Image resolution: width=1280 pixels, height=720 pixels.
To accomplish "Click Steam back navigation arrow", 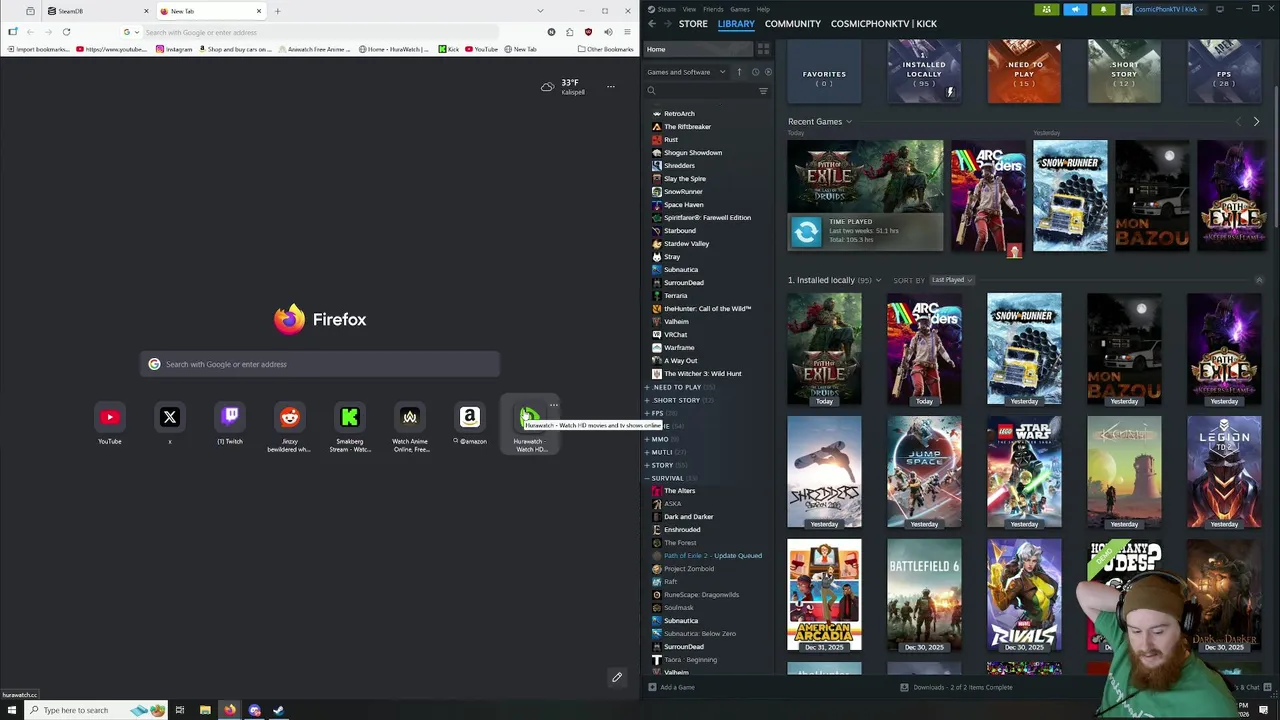I will click(652, 24).
